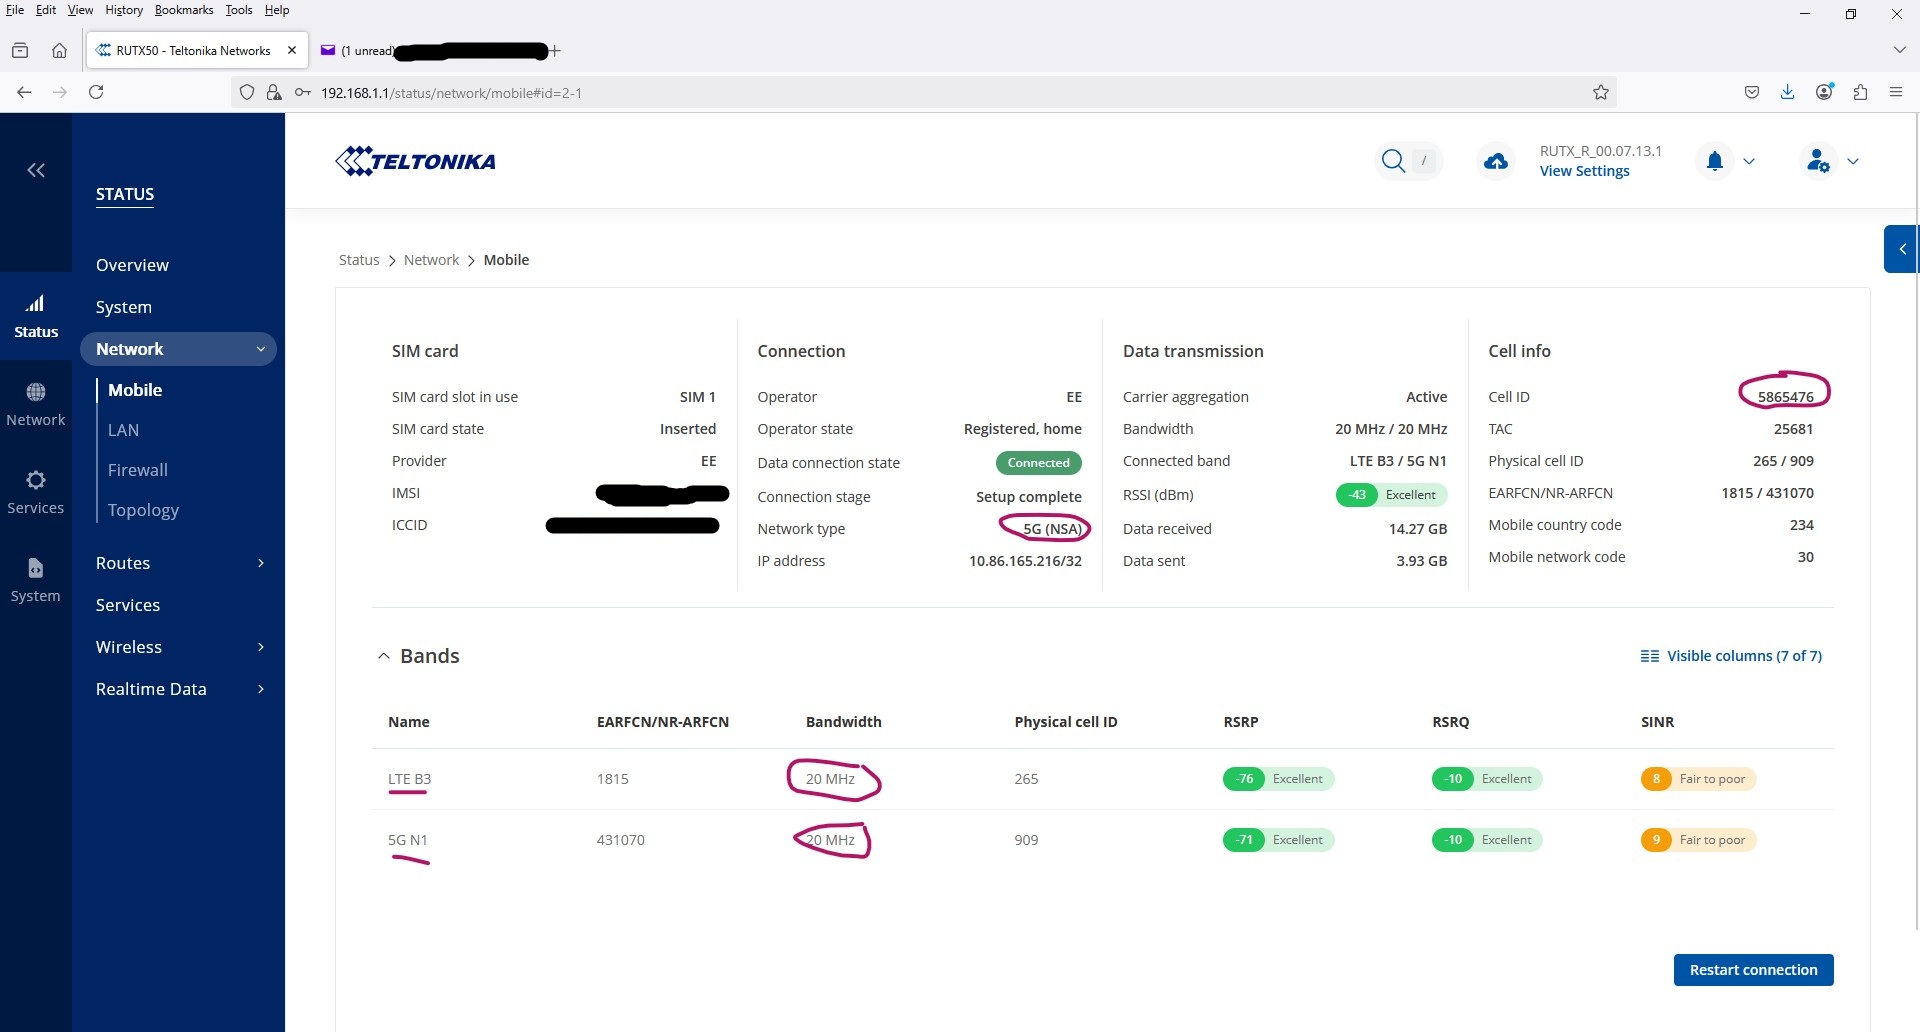1920x1032 pixels.
Task: Select LAN in the Network submenu
Action: click(123, 430)
